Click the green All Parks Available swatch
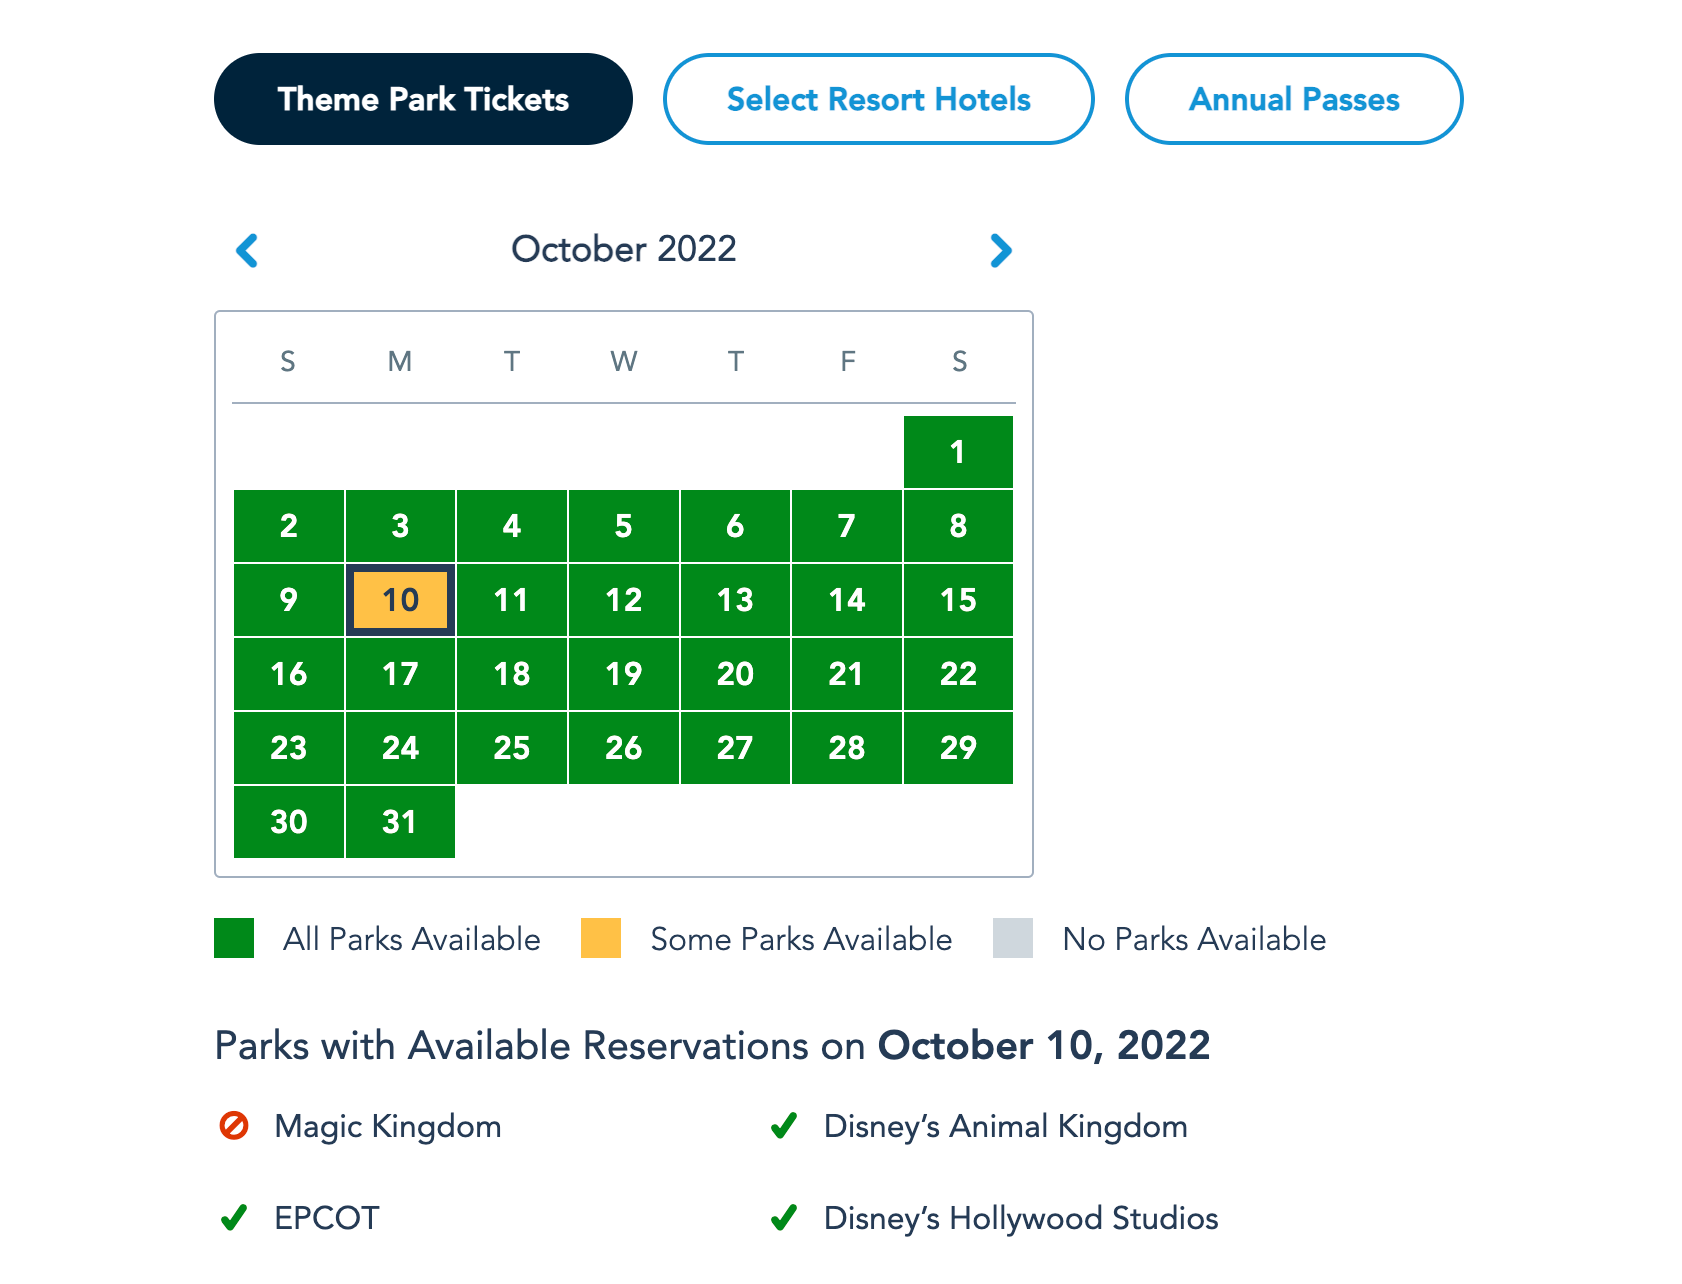 [x=234, y=938]
